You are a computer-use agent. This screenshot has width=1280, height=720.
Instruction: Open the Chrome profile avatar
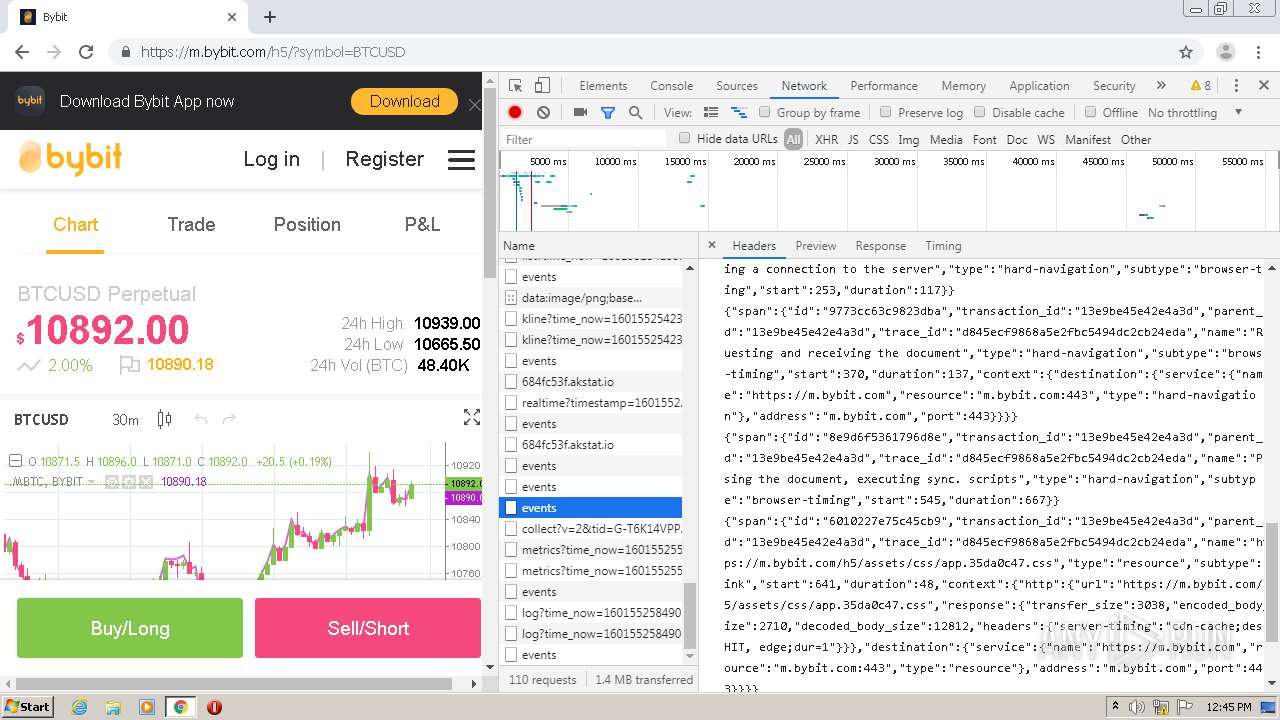tap(1225, 52)
